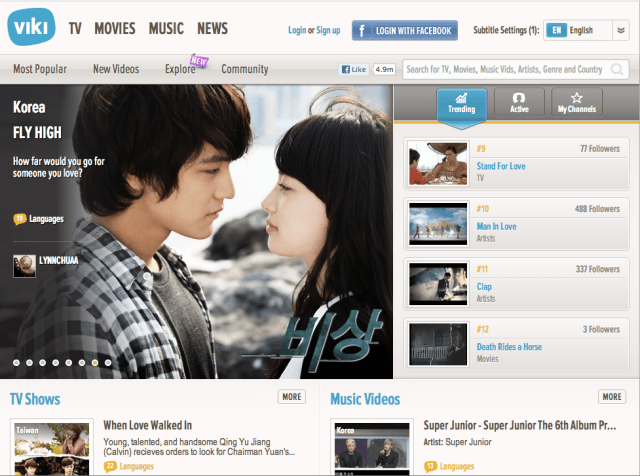This screenshot has height=476, width=640.
Task: Click the FLY HIGH banner title
Action: 37,132
